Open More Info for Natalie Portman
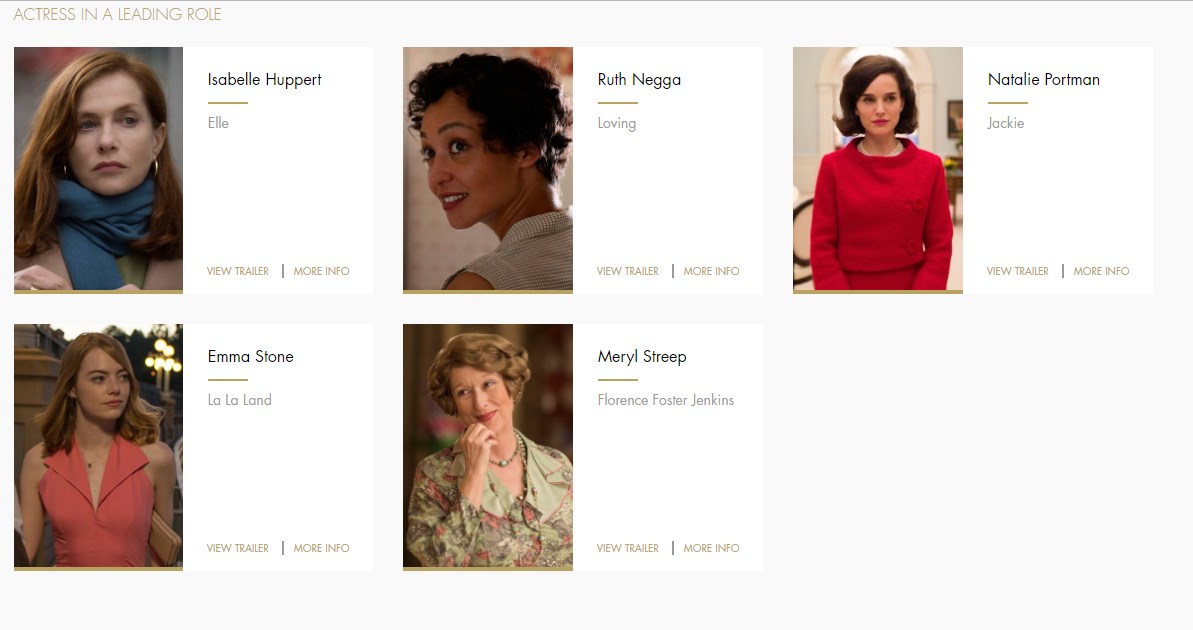 pyautogui.click(x=1101, y=271)
